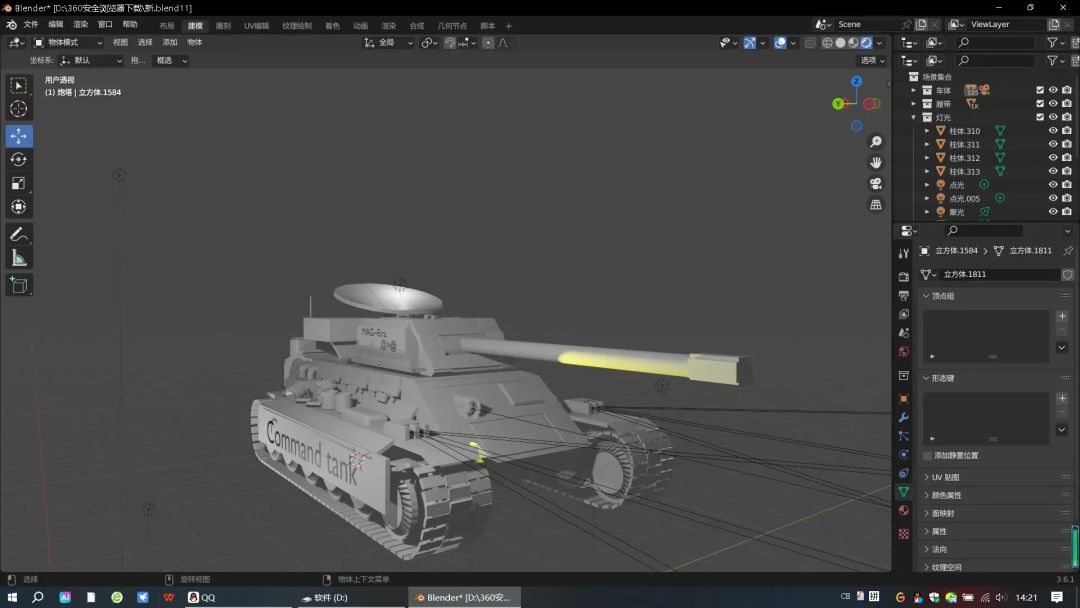The height and width of the screenshot is (608, 1080).
Task: Uncheck the 车体 collection checkbox
Action: (1040, 90)
